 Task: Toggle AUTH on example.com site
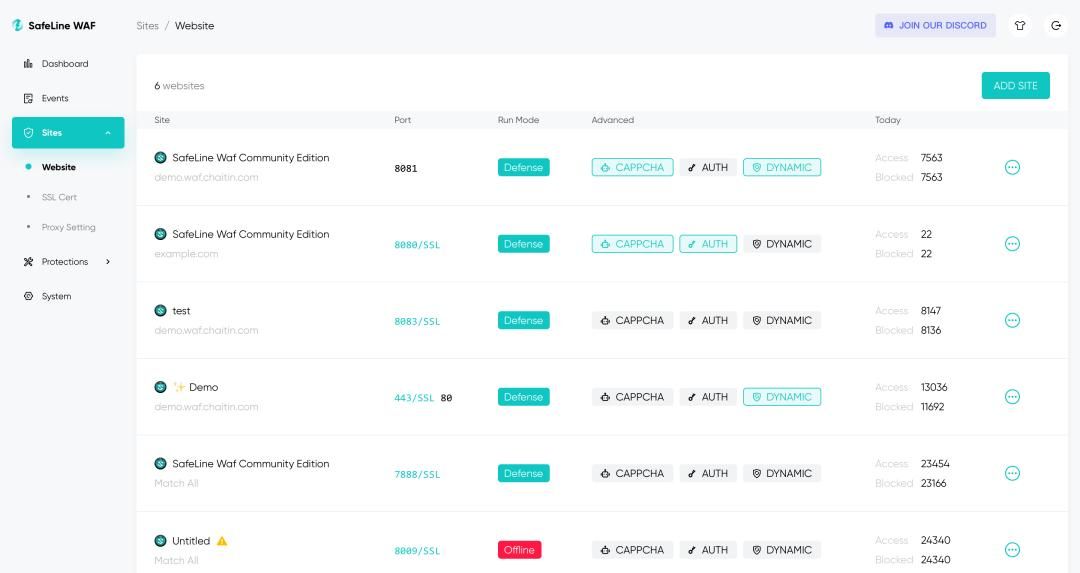coord(707,244)
